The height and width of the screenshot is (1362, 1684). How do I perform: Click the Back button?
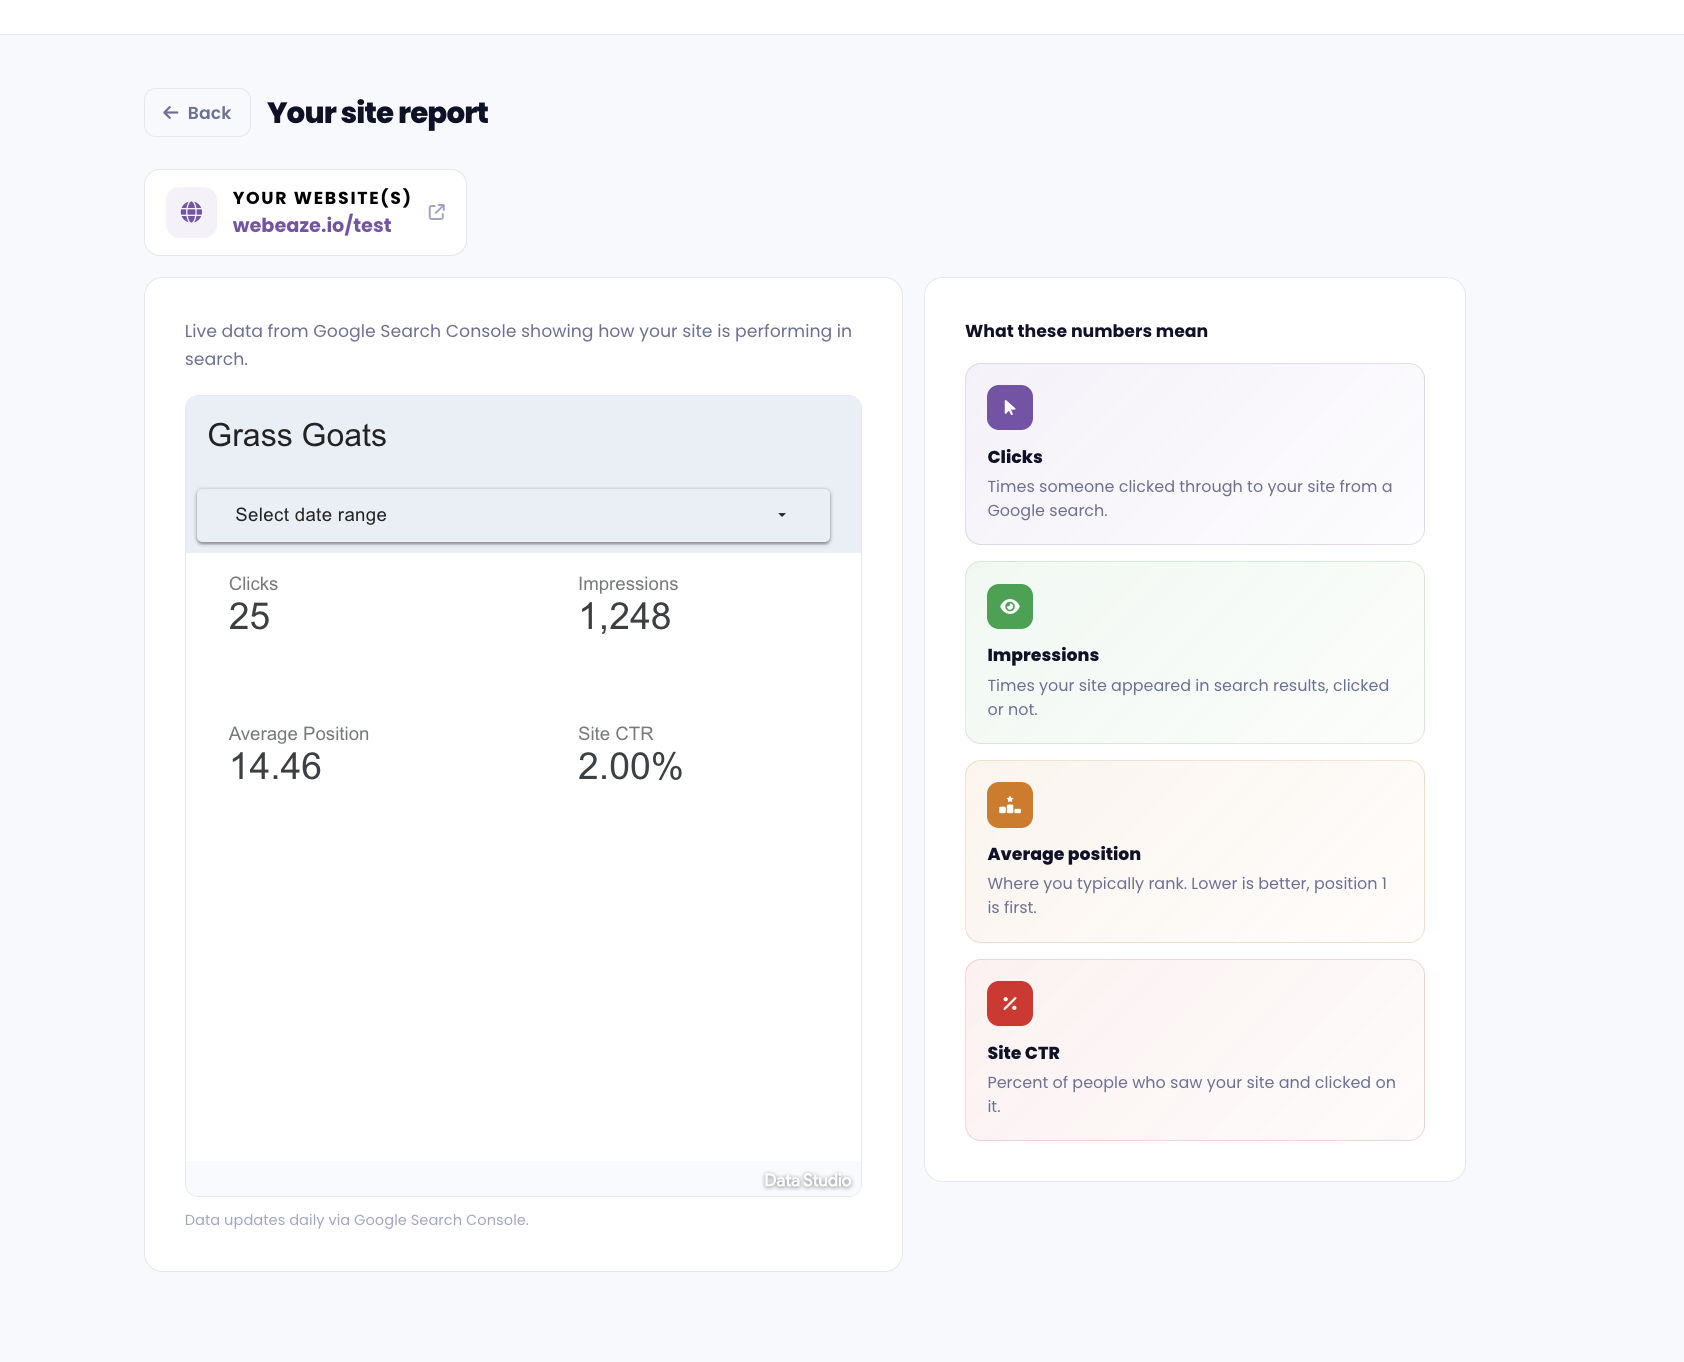pyautogui.click(x=197, y=113)
